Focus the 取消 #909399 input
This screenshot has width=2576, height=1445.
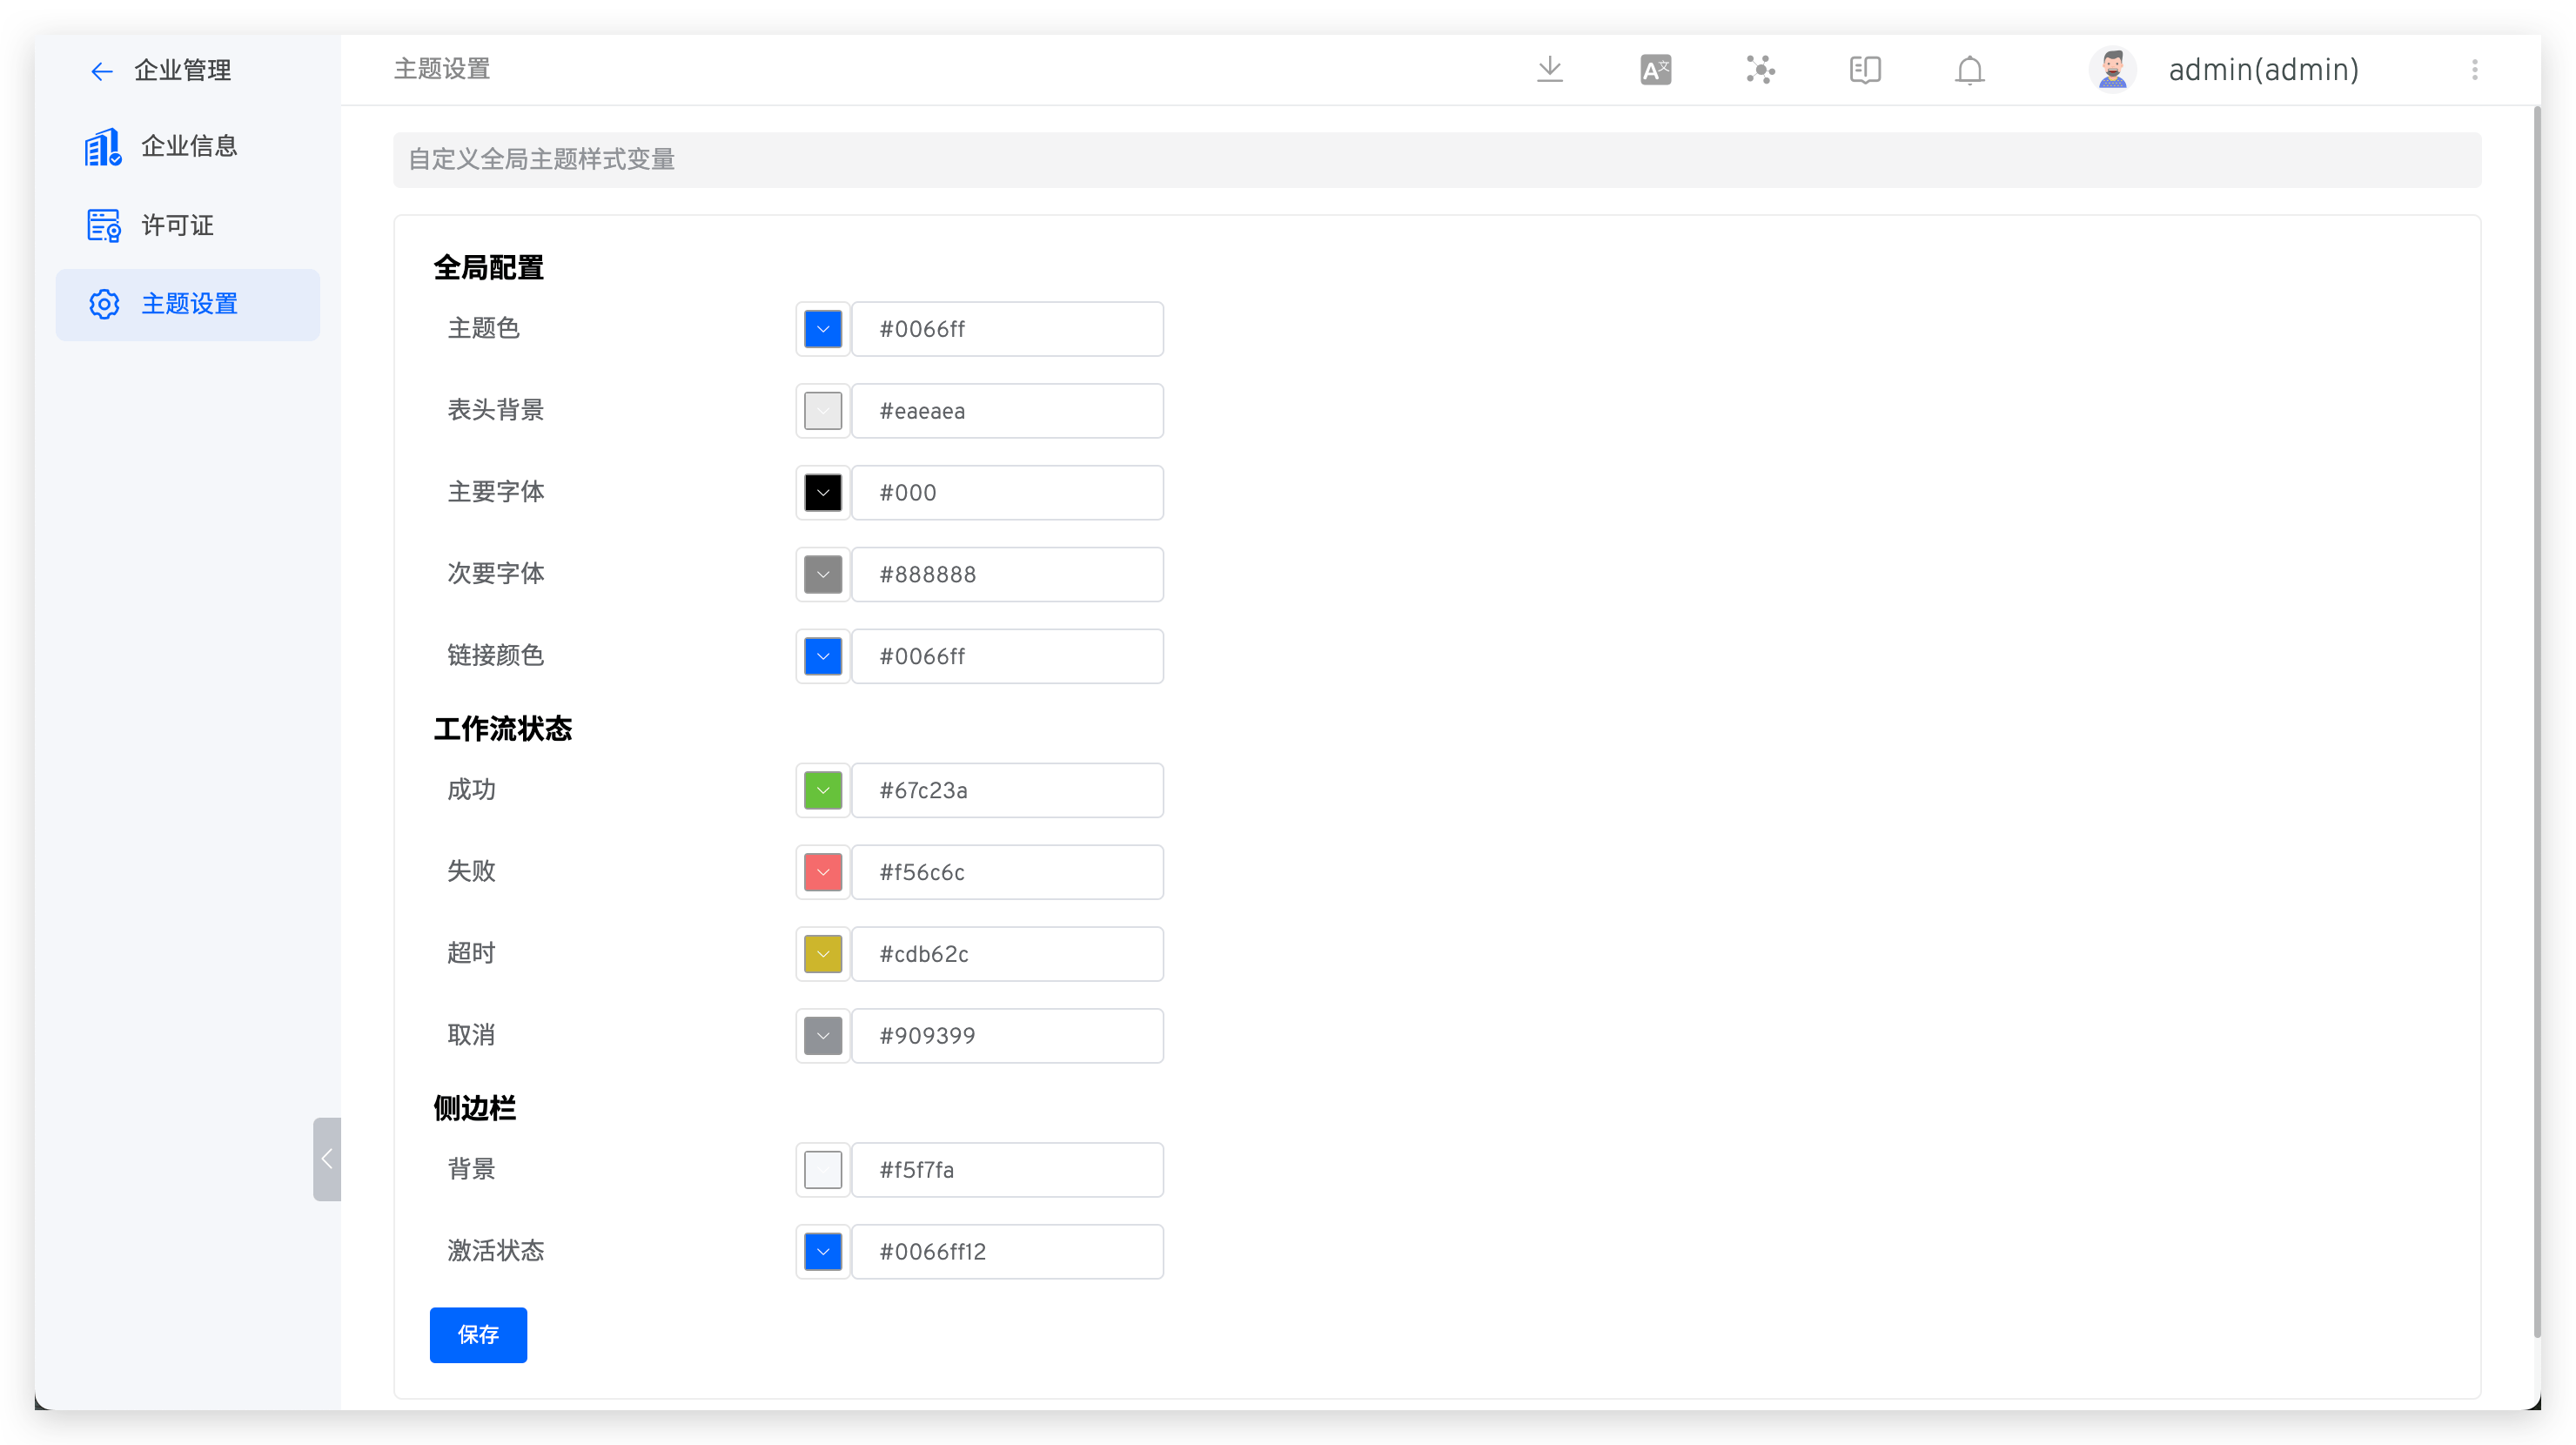1007,1036
